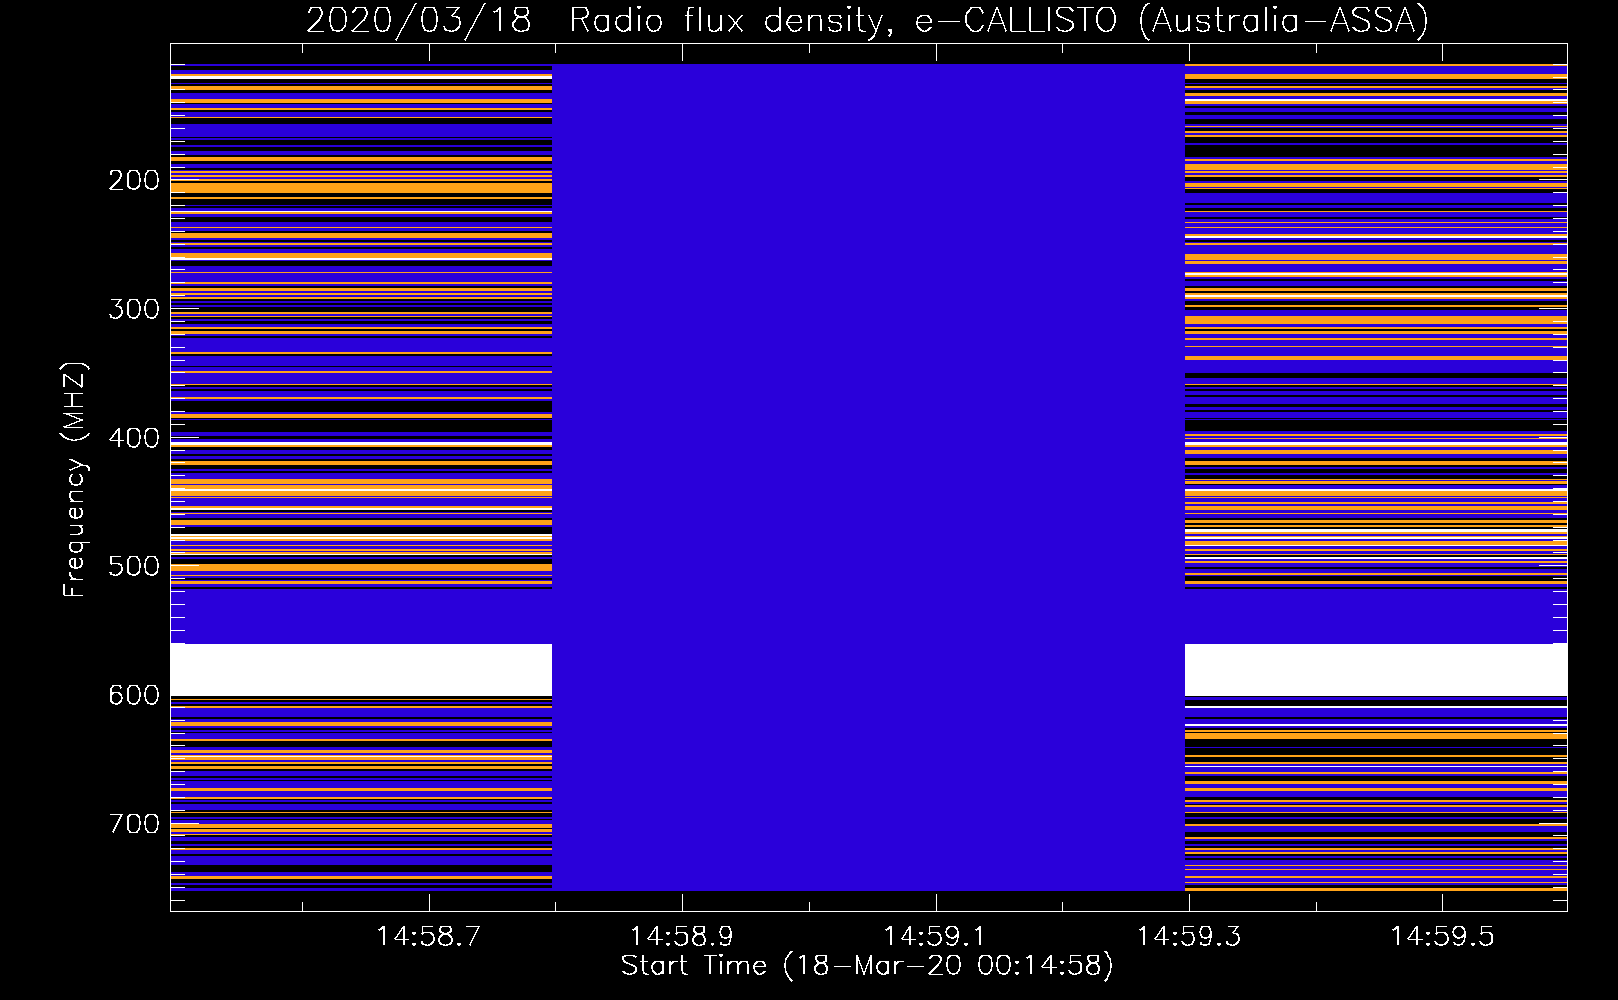Click the 600 frequency tick label
The image size is (1618, 1000).
(134, 695)
